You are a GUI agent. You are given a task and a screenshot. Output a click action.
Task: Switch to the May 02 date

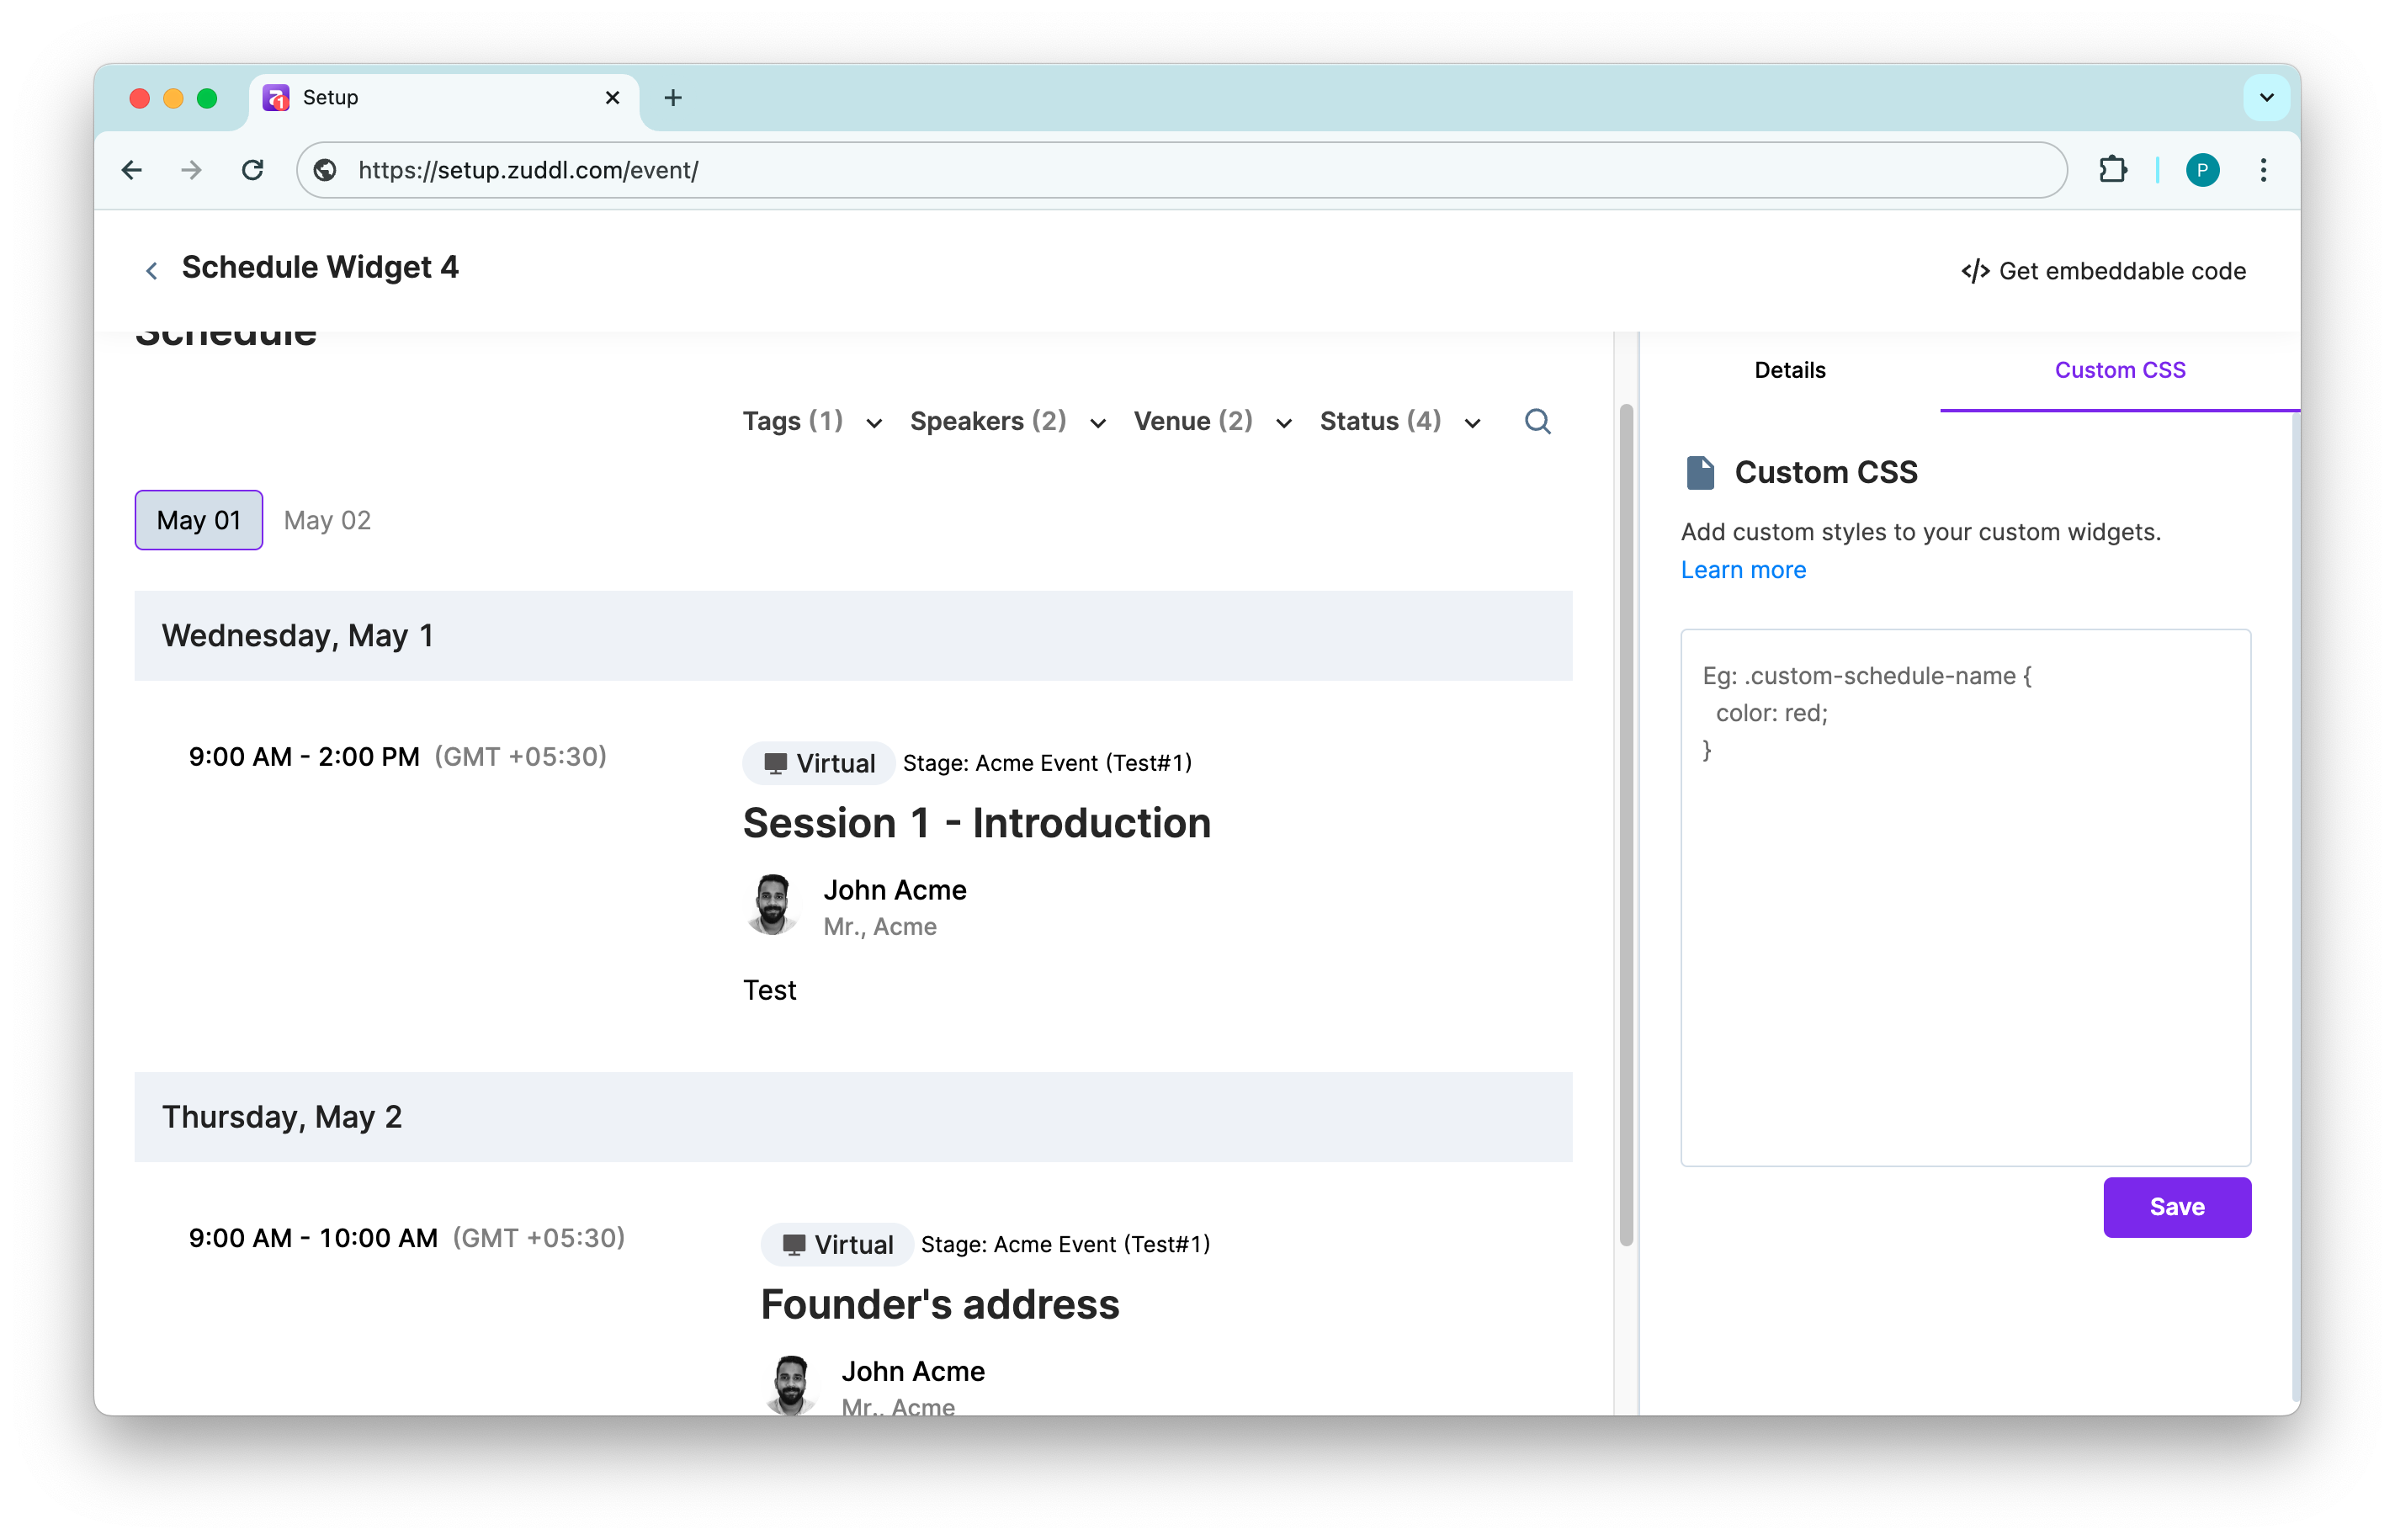(327, 520)
